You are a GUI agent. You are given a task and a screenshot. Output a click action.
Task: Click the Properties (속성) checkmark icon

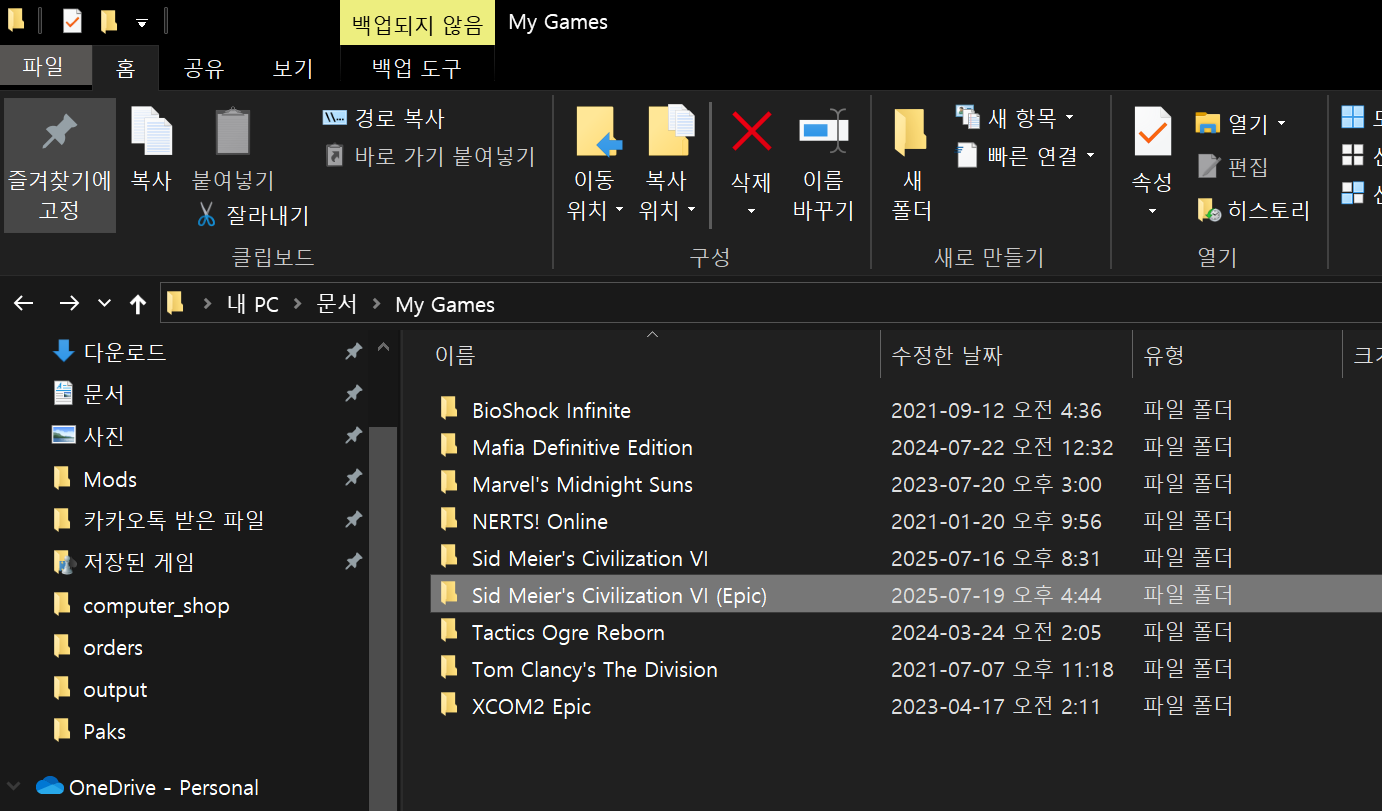coord(1152,132)
